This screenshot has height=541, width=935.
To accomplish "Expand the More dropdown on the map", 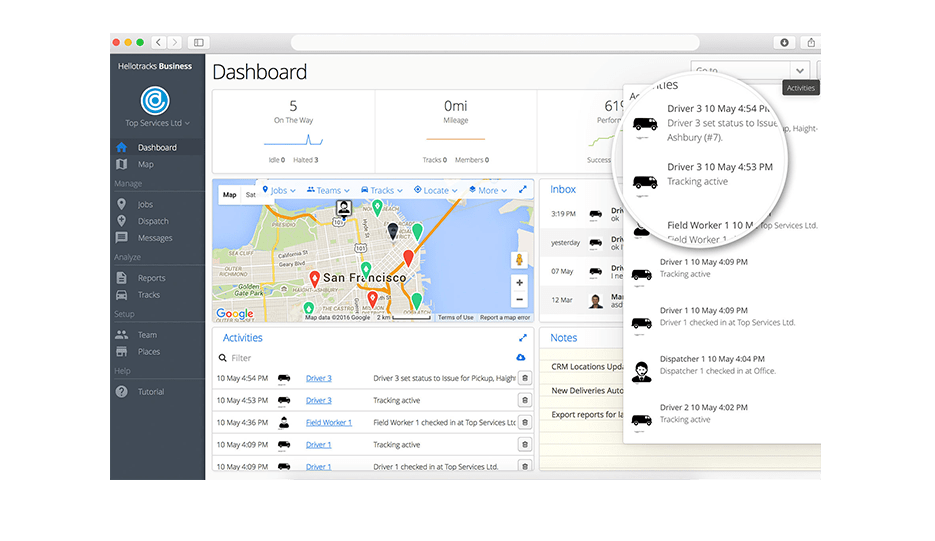I will (x=488, y=190).
